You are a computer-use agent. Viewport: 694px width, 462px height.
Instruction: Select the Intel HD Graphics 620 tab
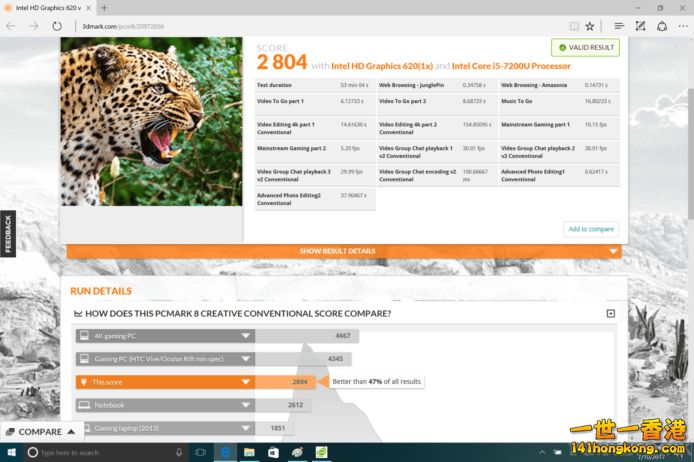pyautogui.click(x=47, y=8)
